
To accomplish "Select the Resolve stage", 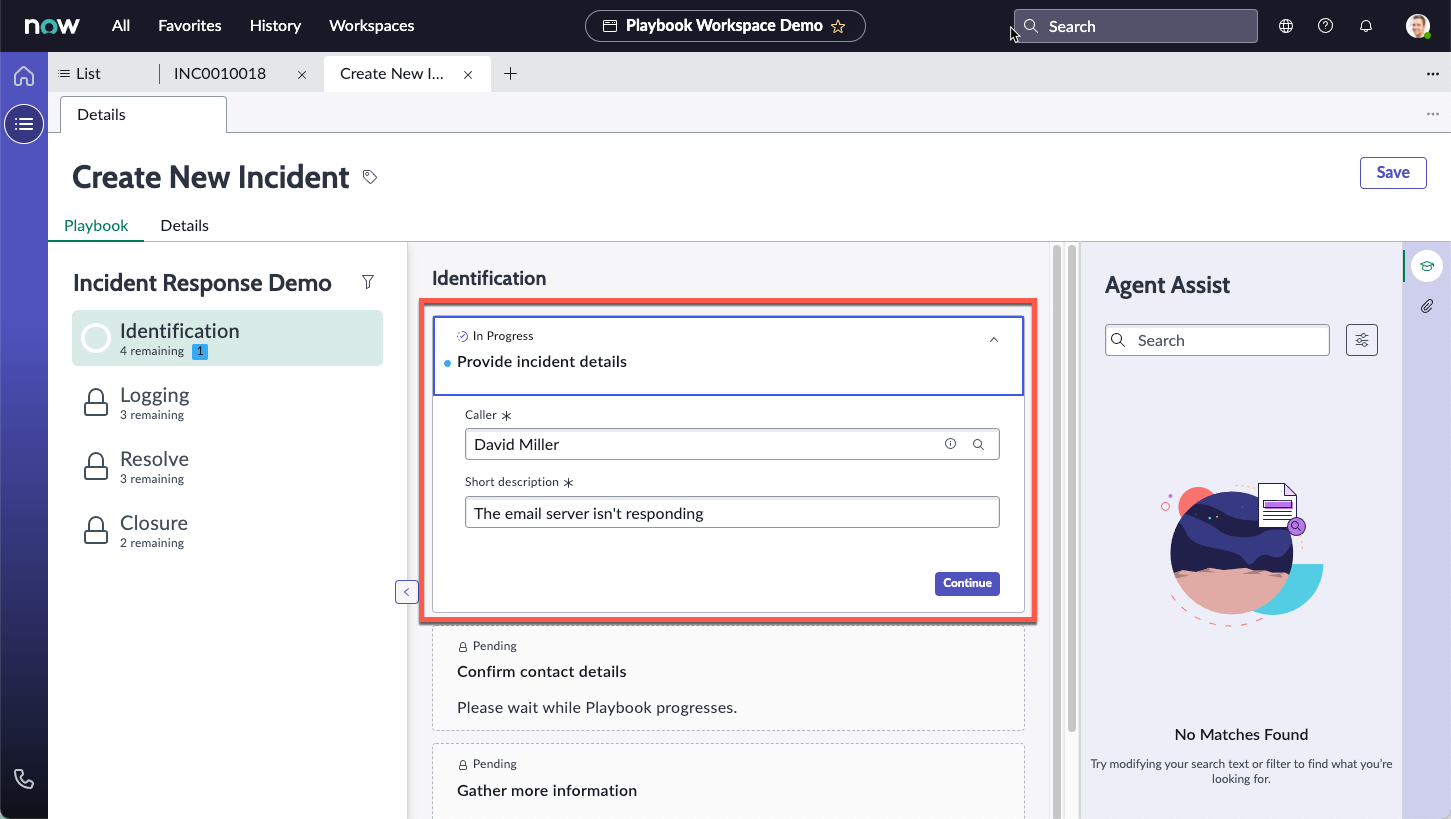I will pos(227,466).
